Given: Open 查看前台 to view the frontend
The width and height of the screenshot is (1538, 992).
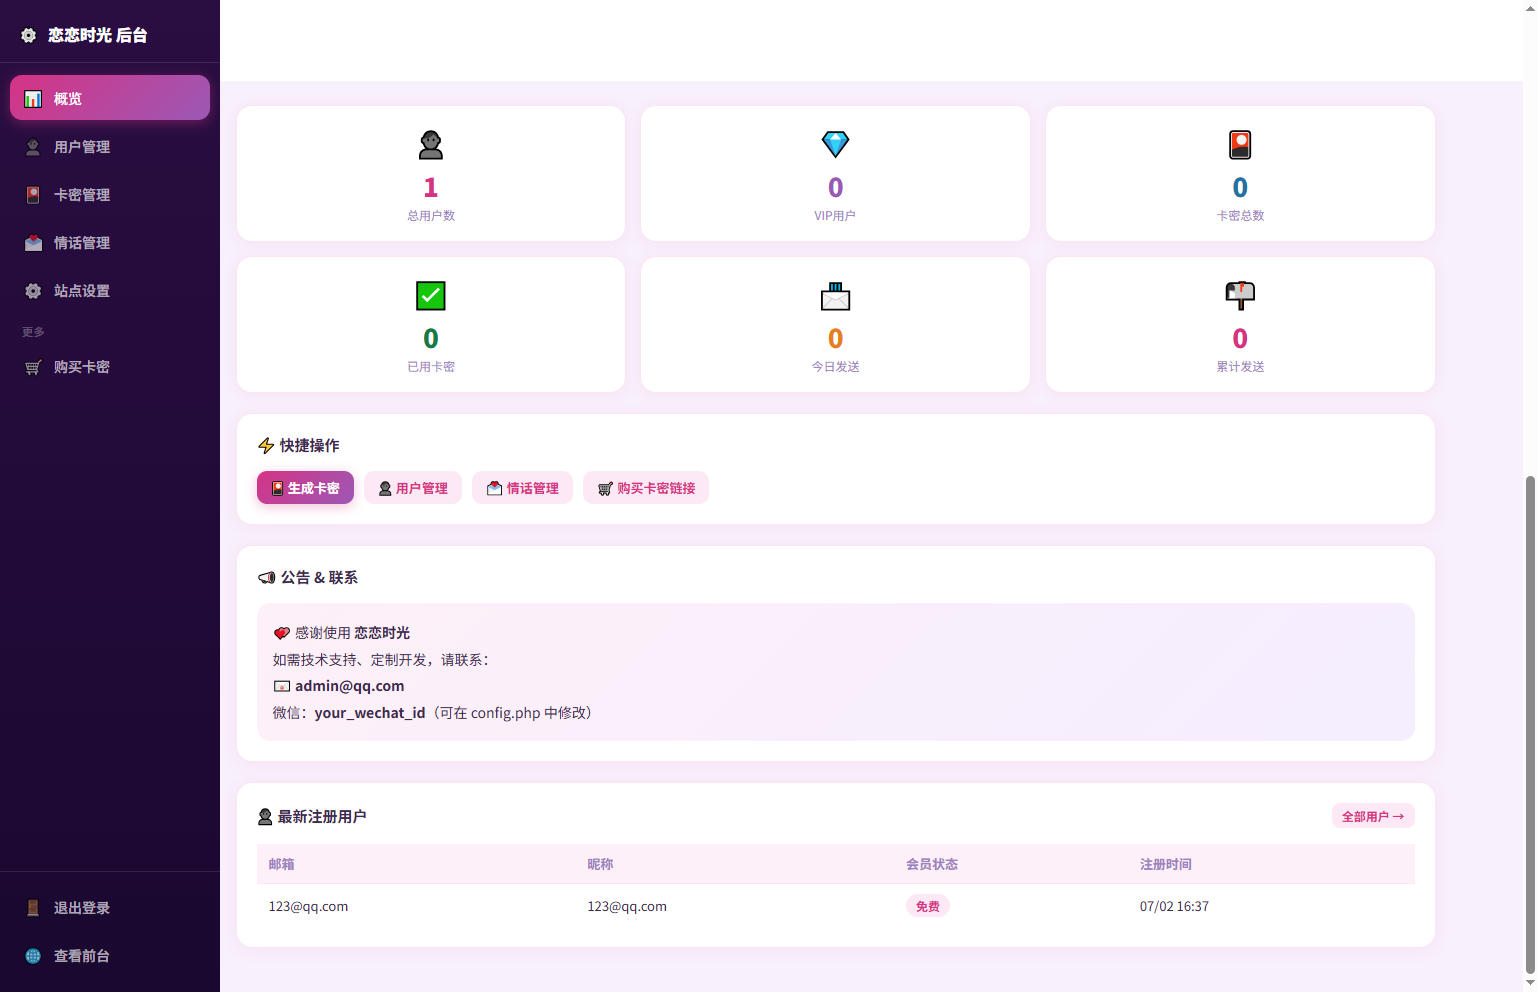Looking at the screenshot, I should point(110,956).
